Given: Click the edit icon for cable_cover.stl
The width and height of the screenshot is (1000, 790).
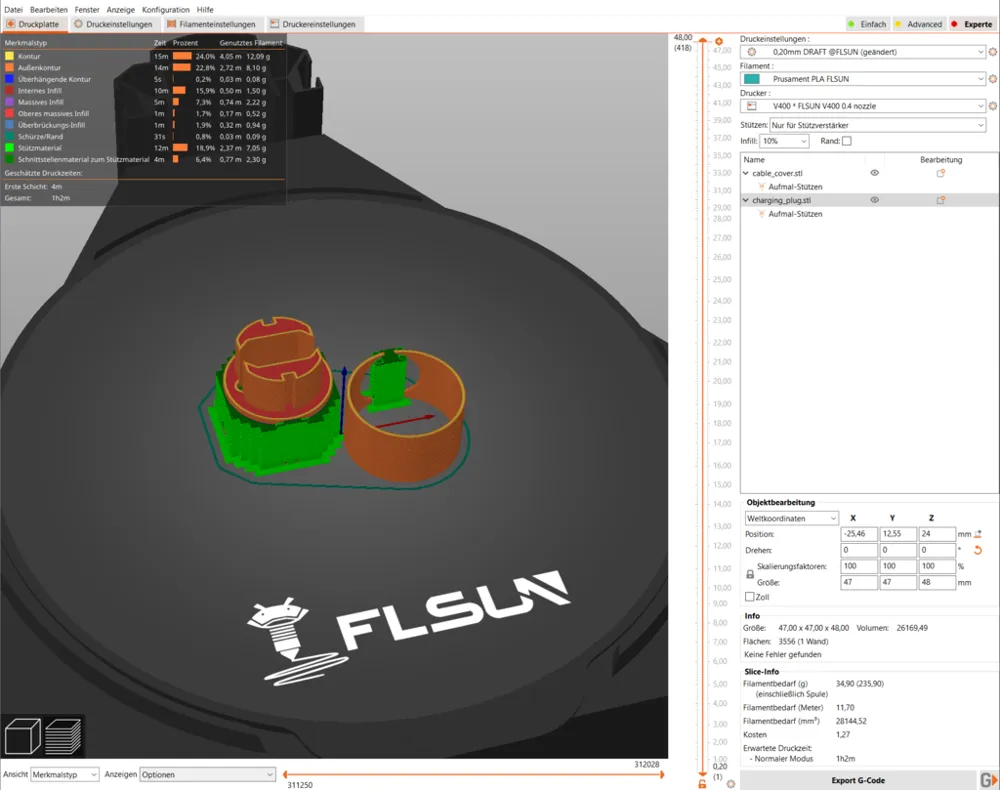Looking at the screenshot, I should pyautogui.click(x=940, y=173).
